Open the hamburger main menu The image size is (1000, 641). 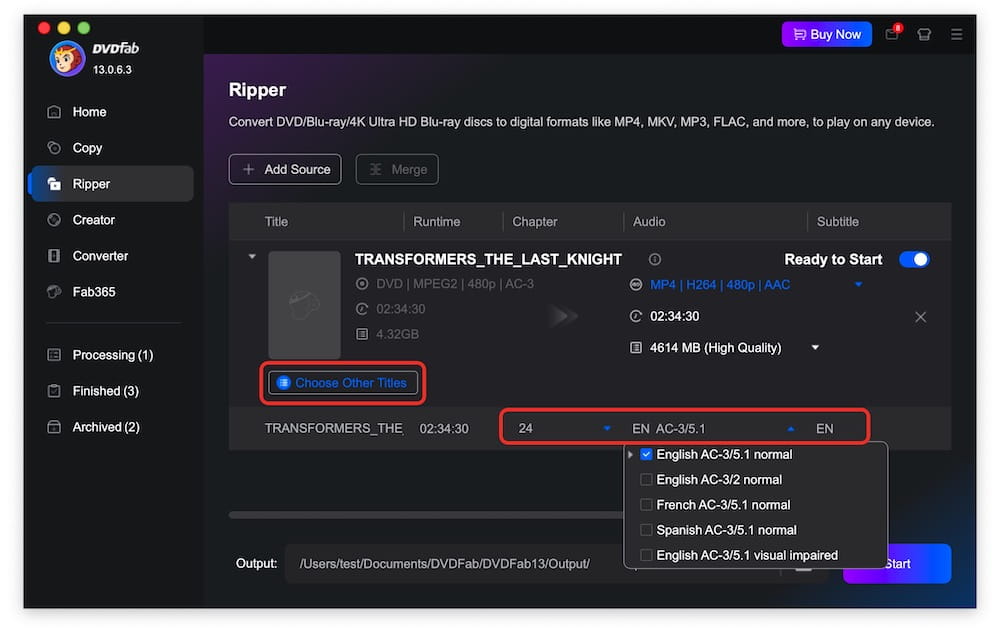point(956,34)
